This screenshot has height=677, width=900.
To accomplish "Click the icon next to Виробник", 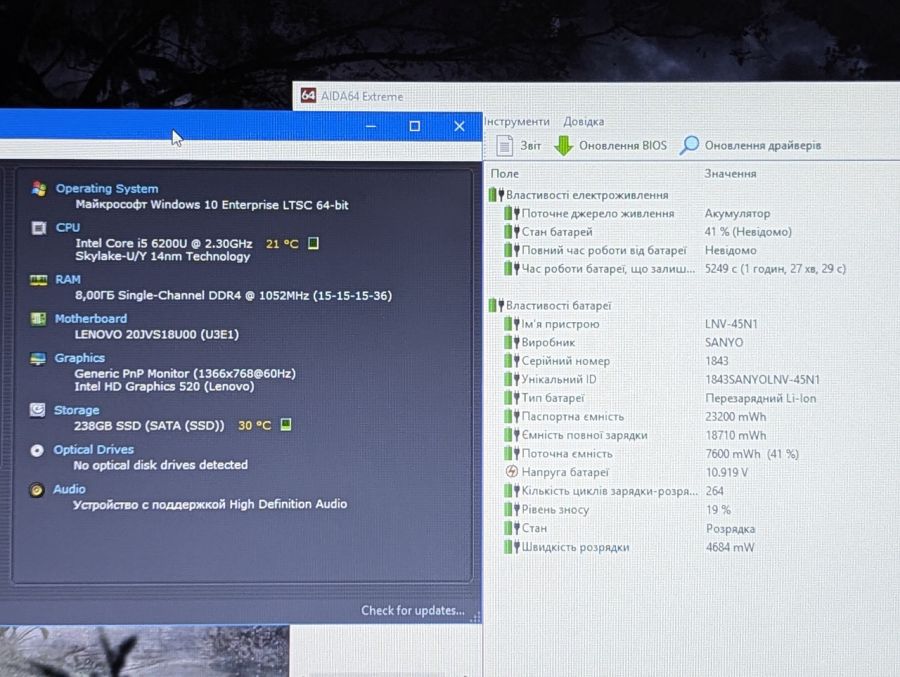I will pyautogui.click(x=511, y=342).
